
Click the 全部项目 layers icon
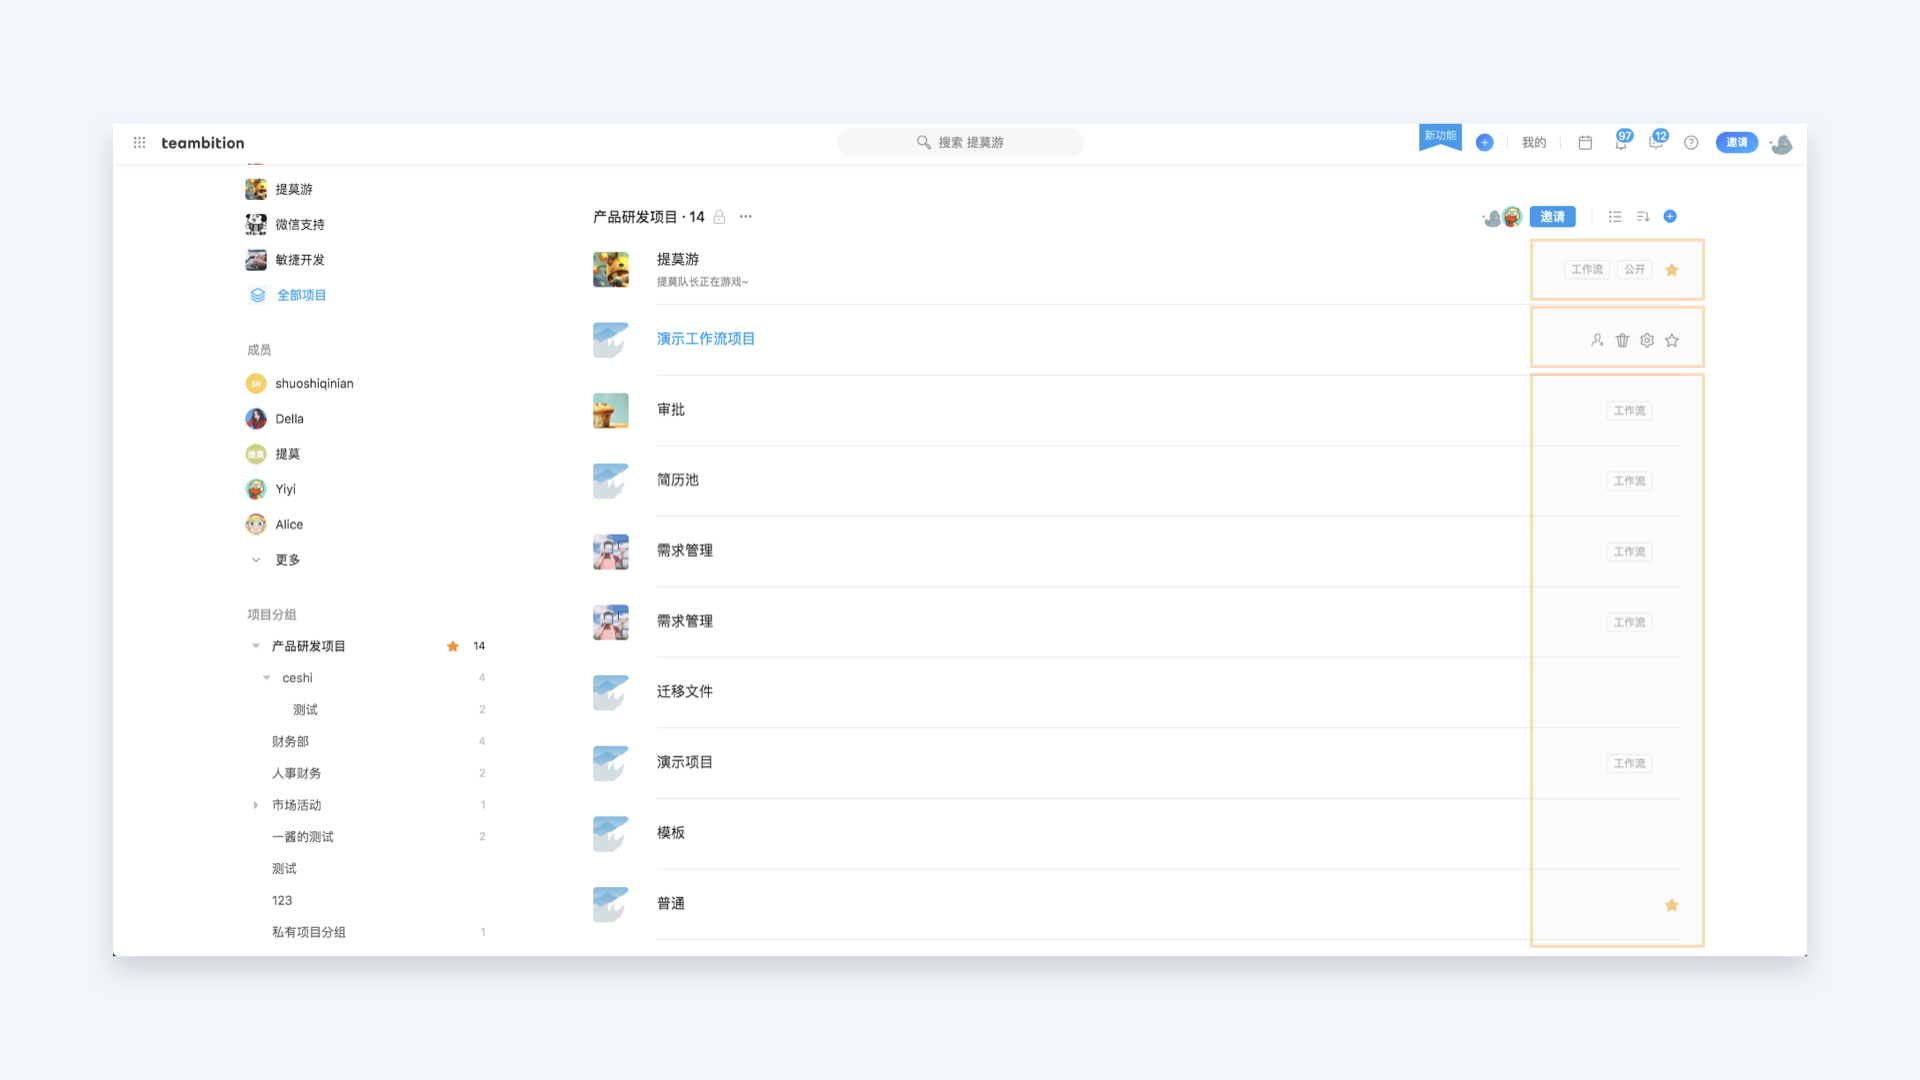[x=258, y=295]
